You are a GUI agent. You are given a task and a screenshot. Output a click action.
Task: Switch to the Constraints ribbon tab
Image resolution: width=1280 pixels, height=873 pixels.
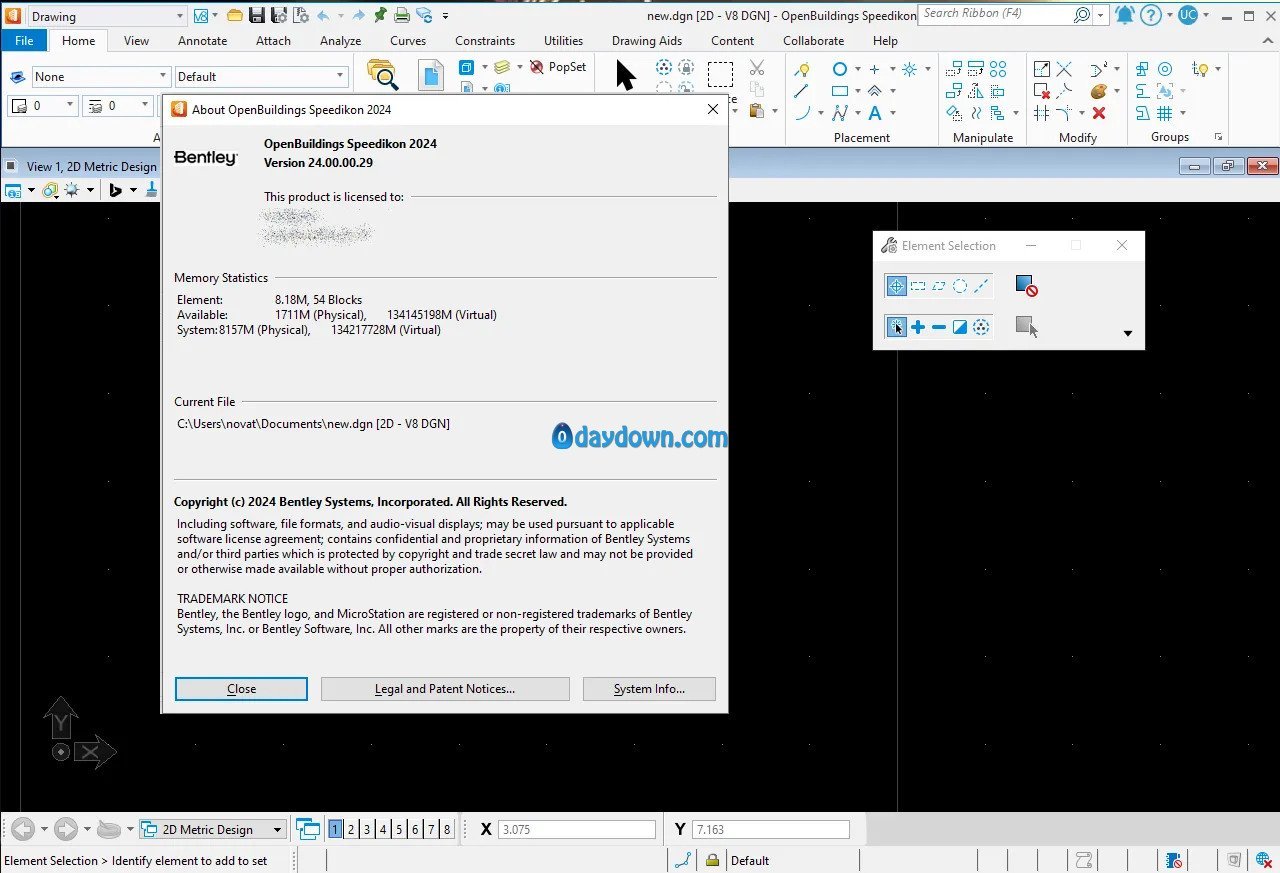485,41
